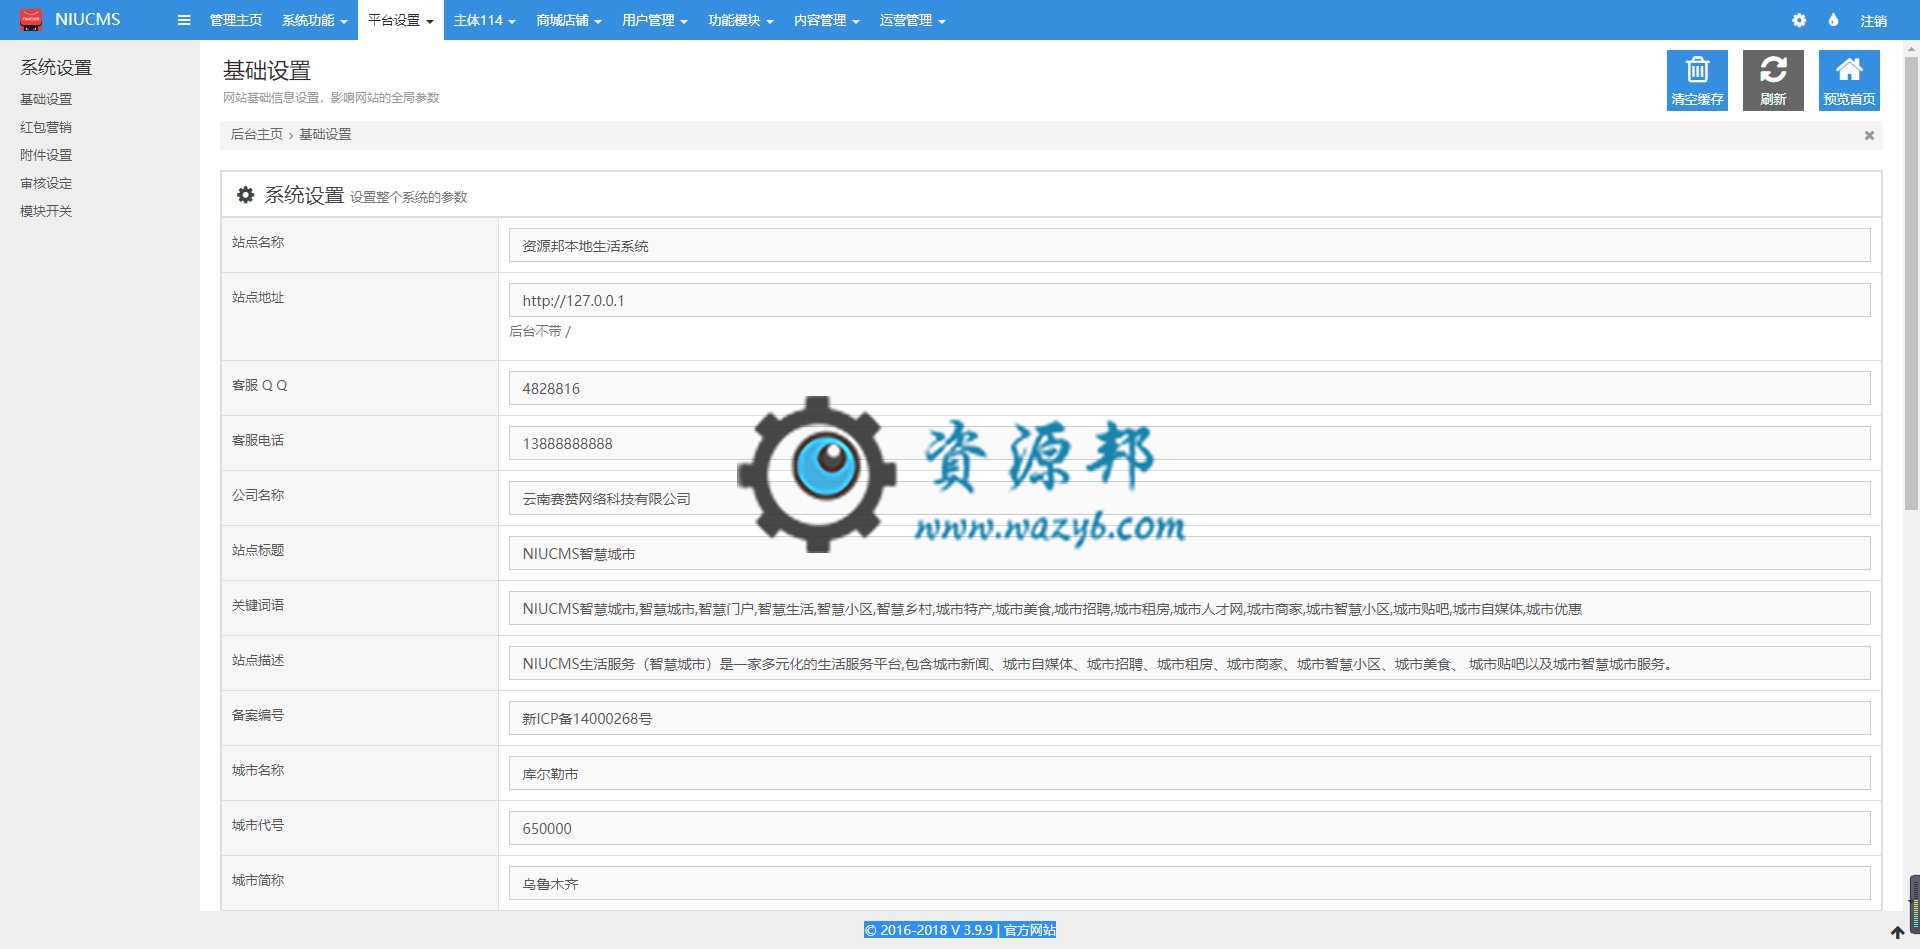
Task: Open the 官方网站 link in the footer
Action: (1032, 930)
